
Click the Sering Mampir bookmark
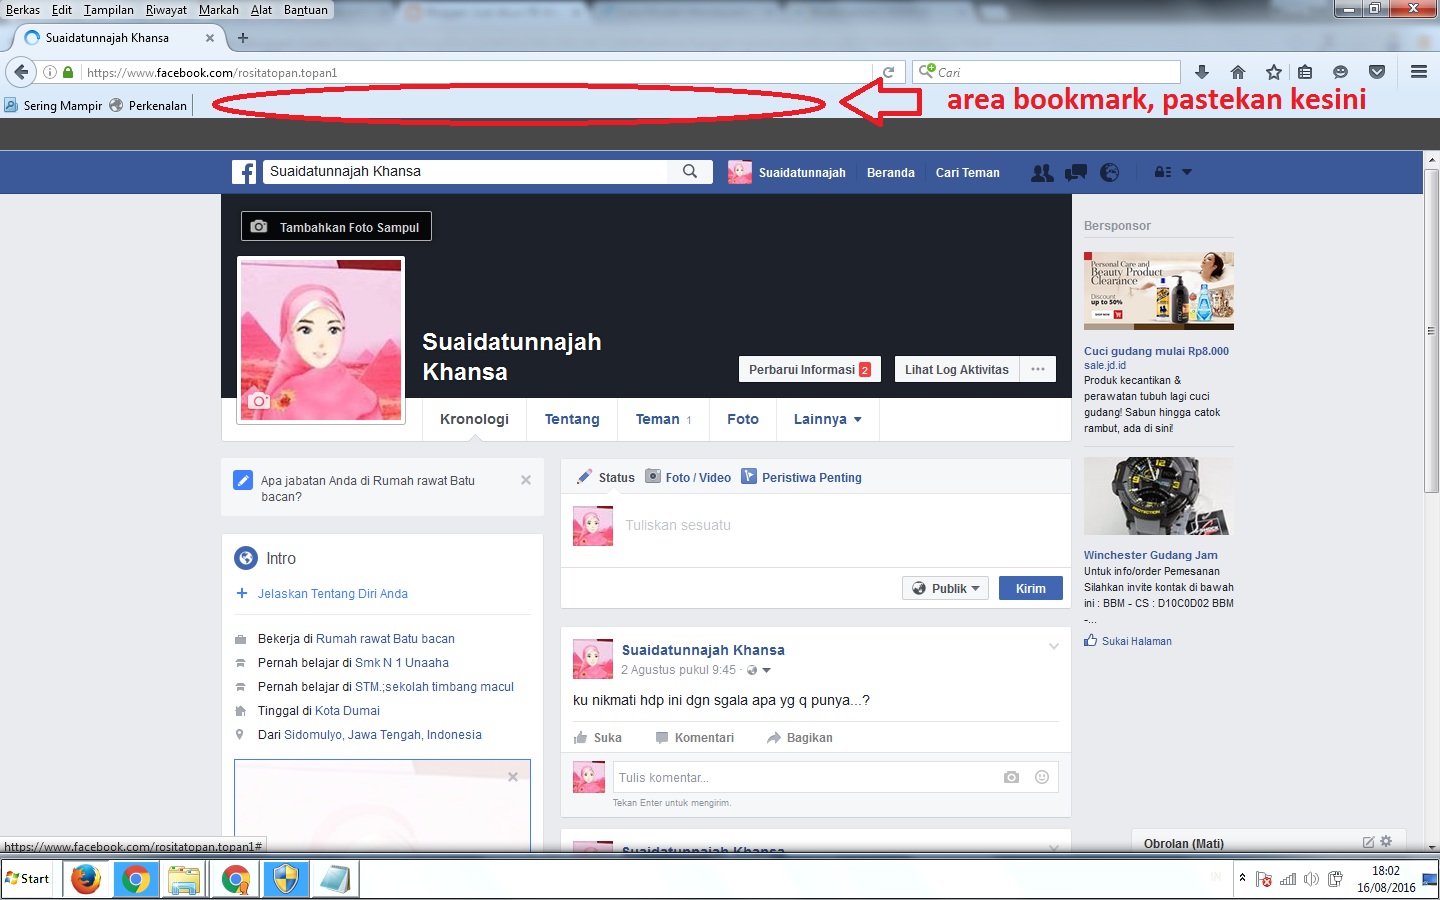pyautogui.click(x=53, y=105)
